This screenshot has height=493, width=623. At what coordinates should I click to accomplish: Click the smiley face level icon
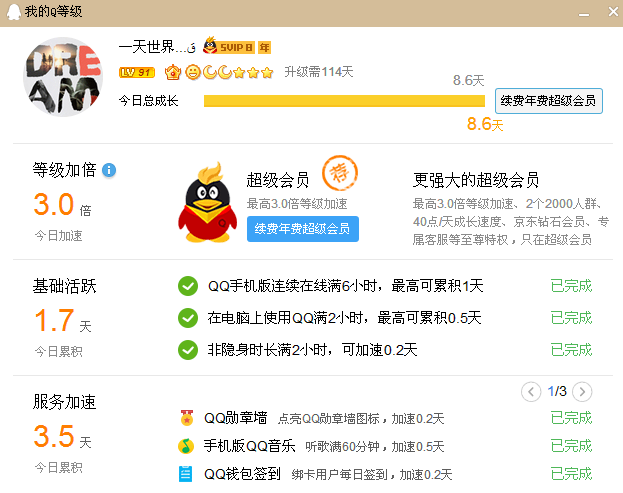(193, 72)
